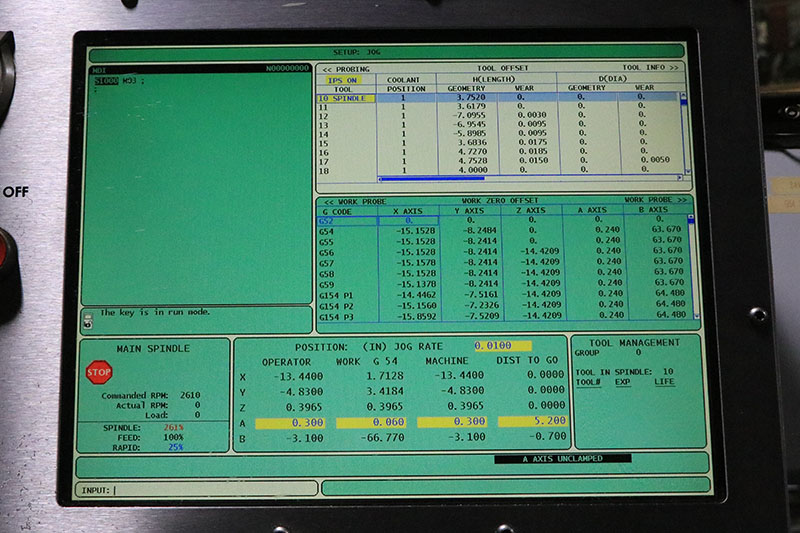
Task: Click scroll up arrow in tool offset table
Action: [684, 97]
